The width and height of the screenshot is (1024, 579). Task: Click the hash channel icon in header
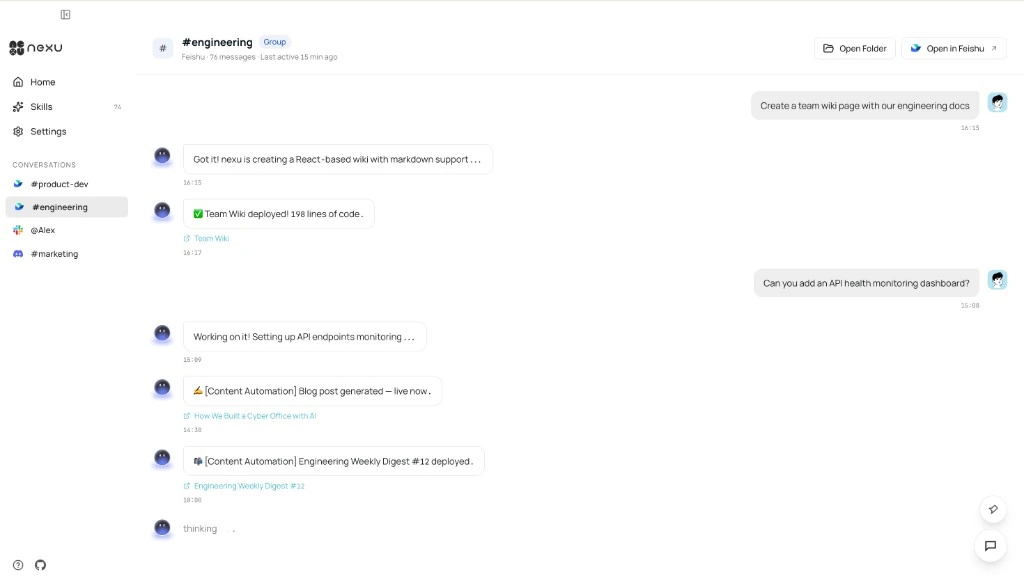coord(163,48)
